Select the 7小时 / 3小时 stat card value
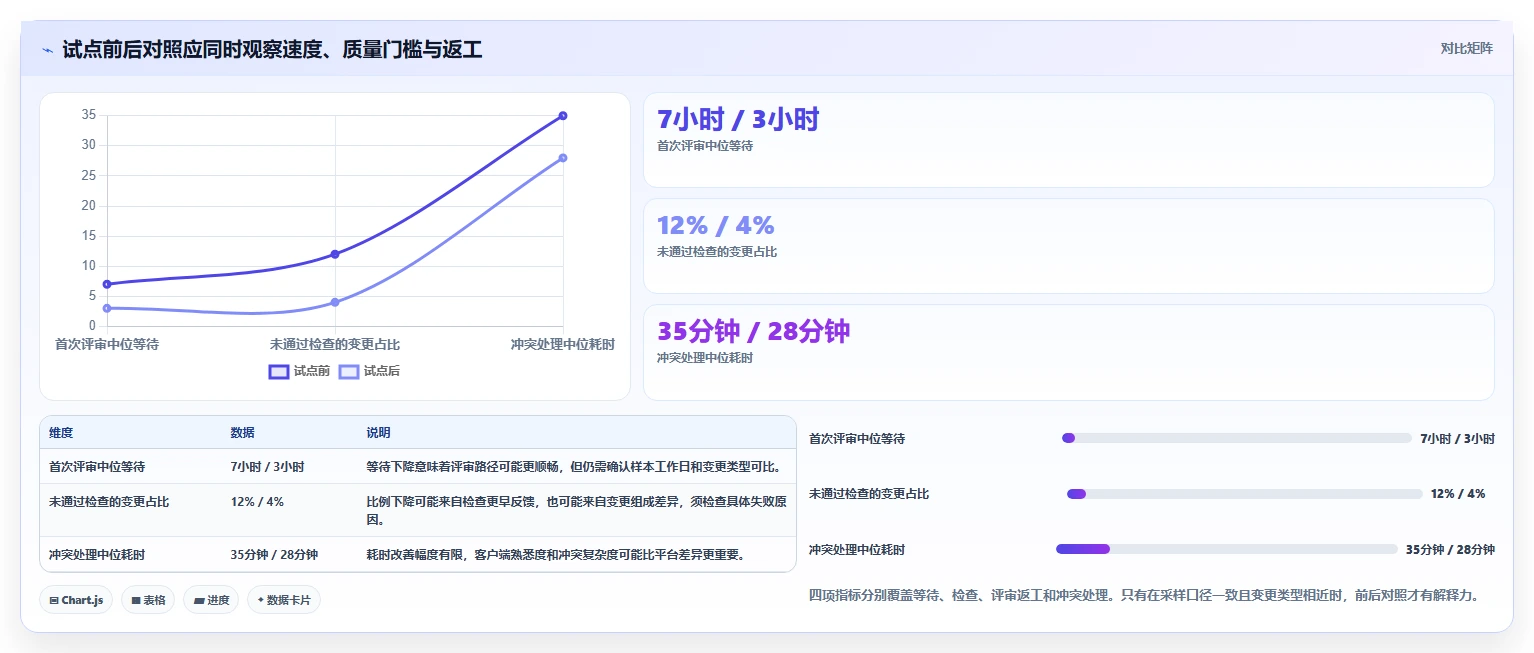Screen dimensions: 1534x653 [738, 119]
